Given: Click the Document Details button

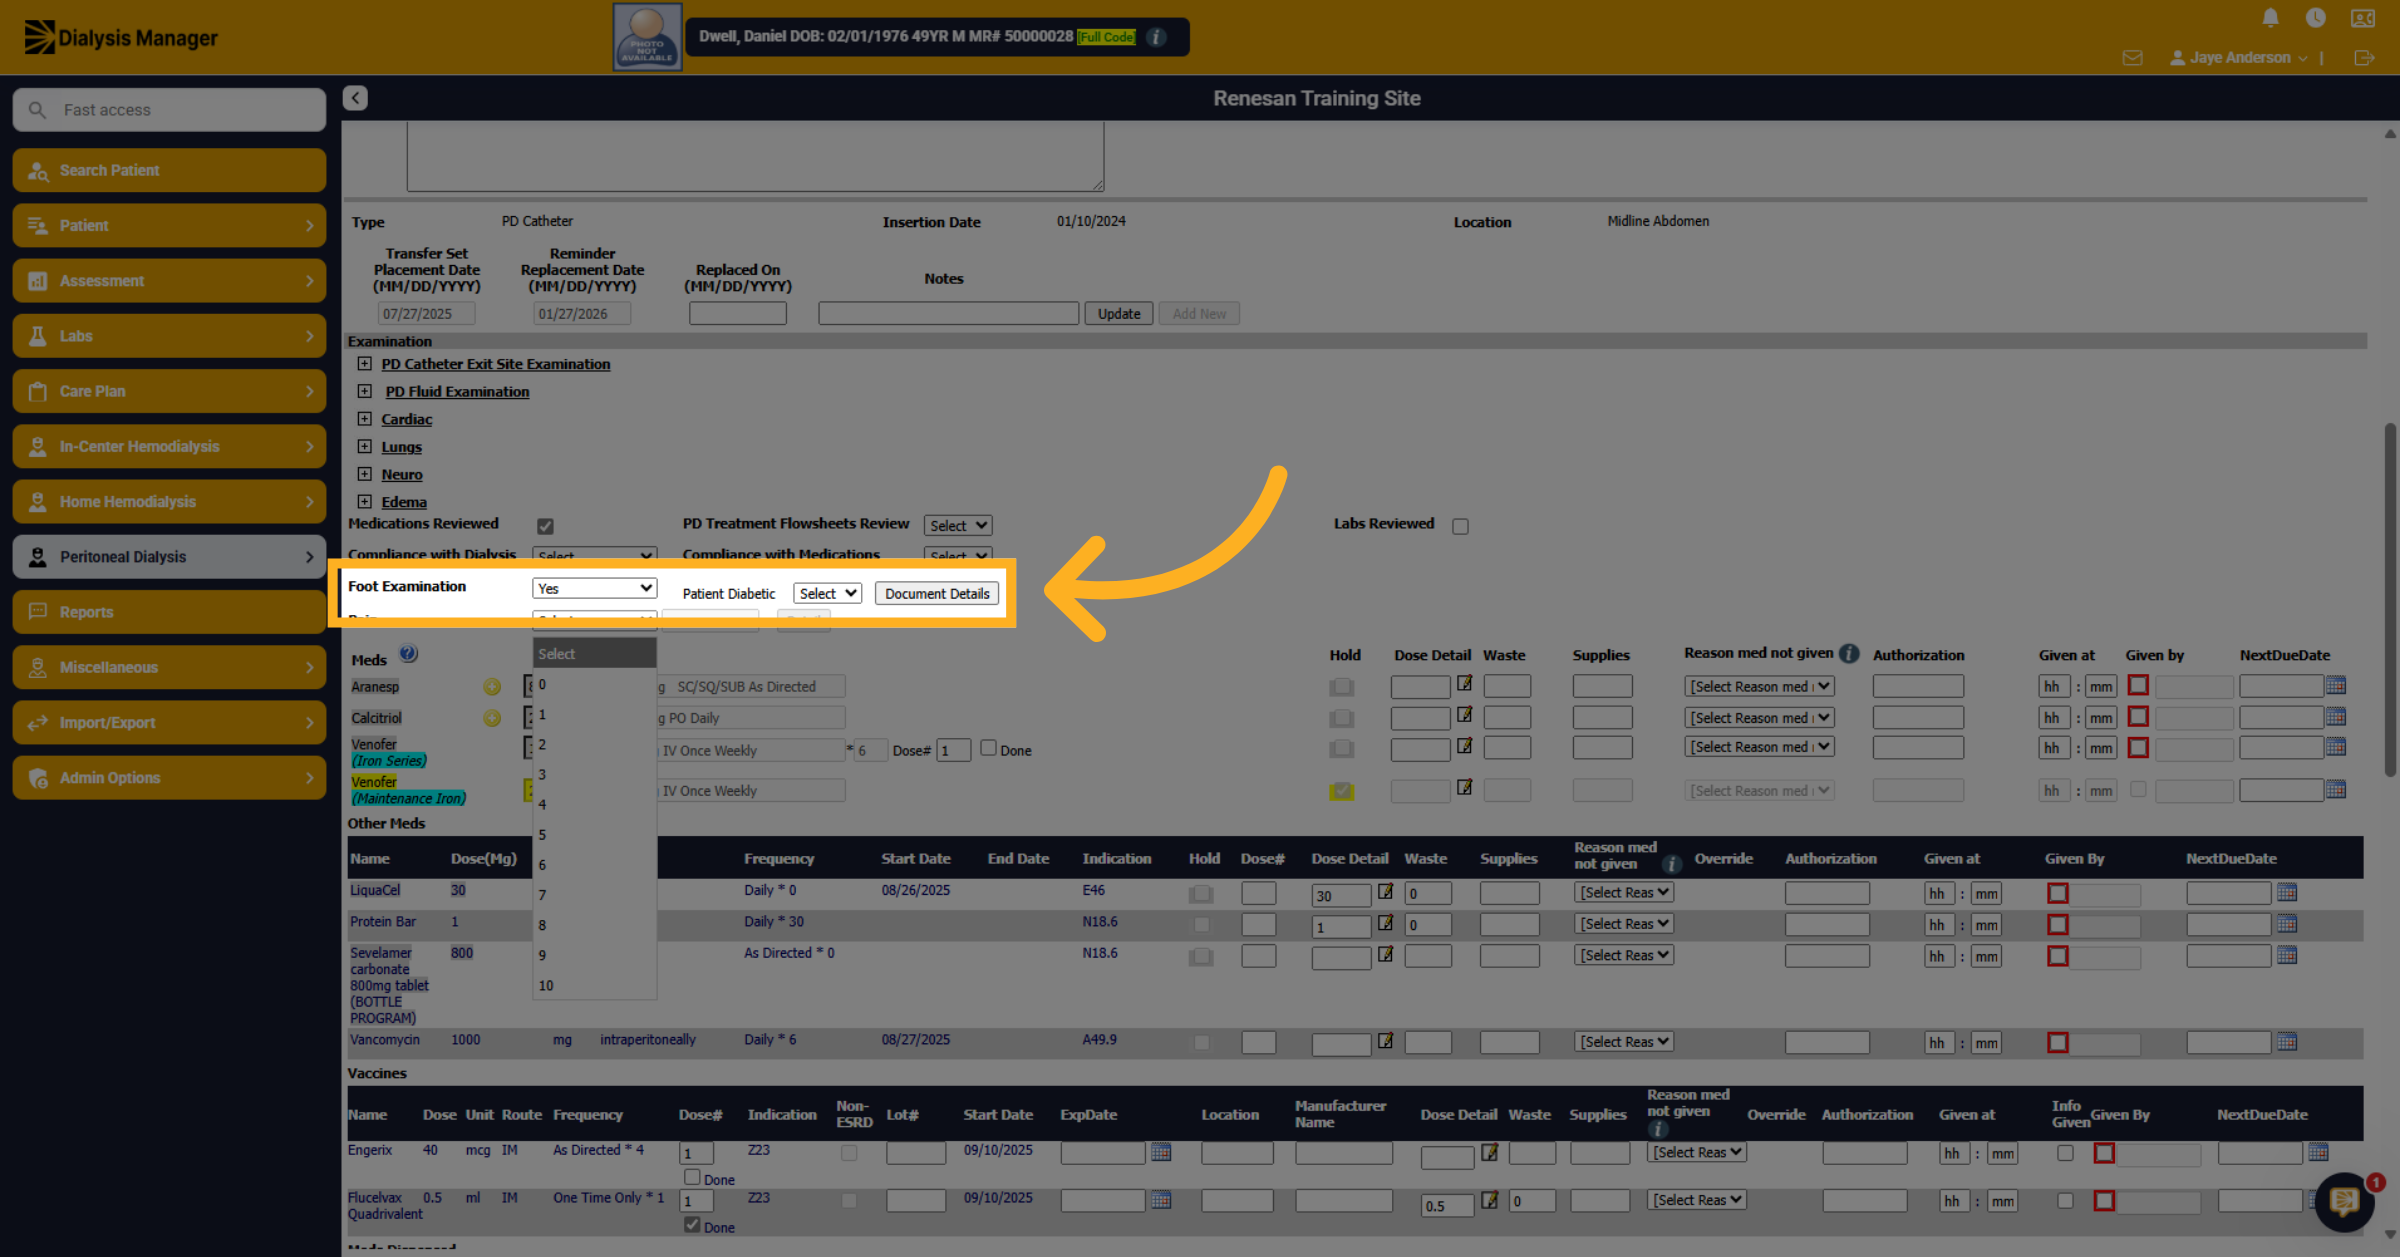Looking at the screenshot, I should (x=936, y=593).
